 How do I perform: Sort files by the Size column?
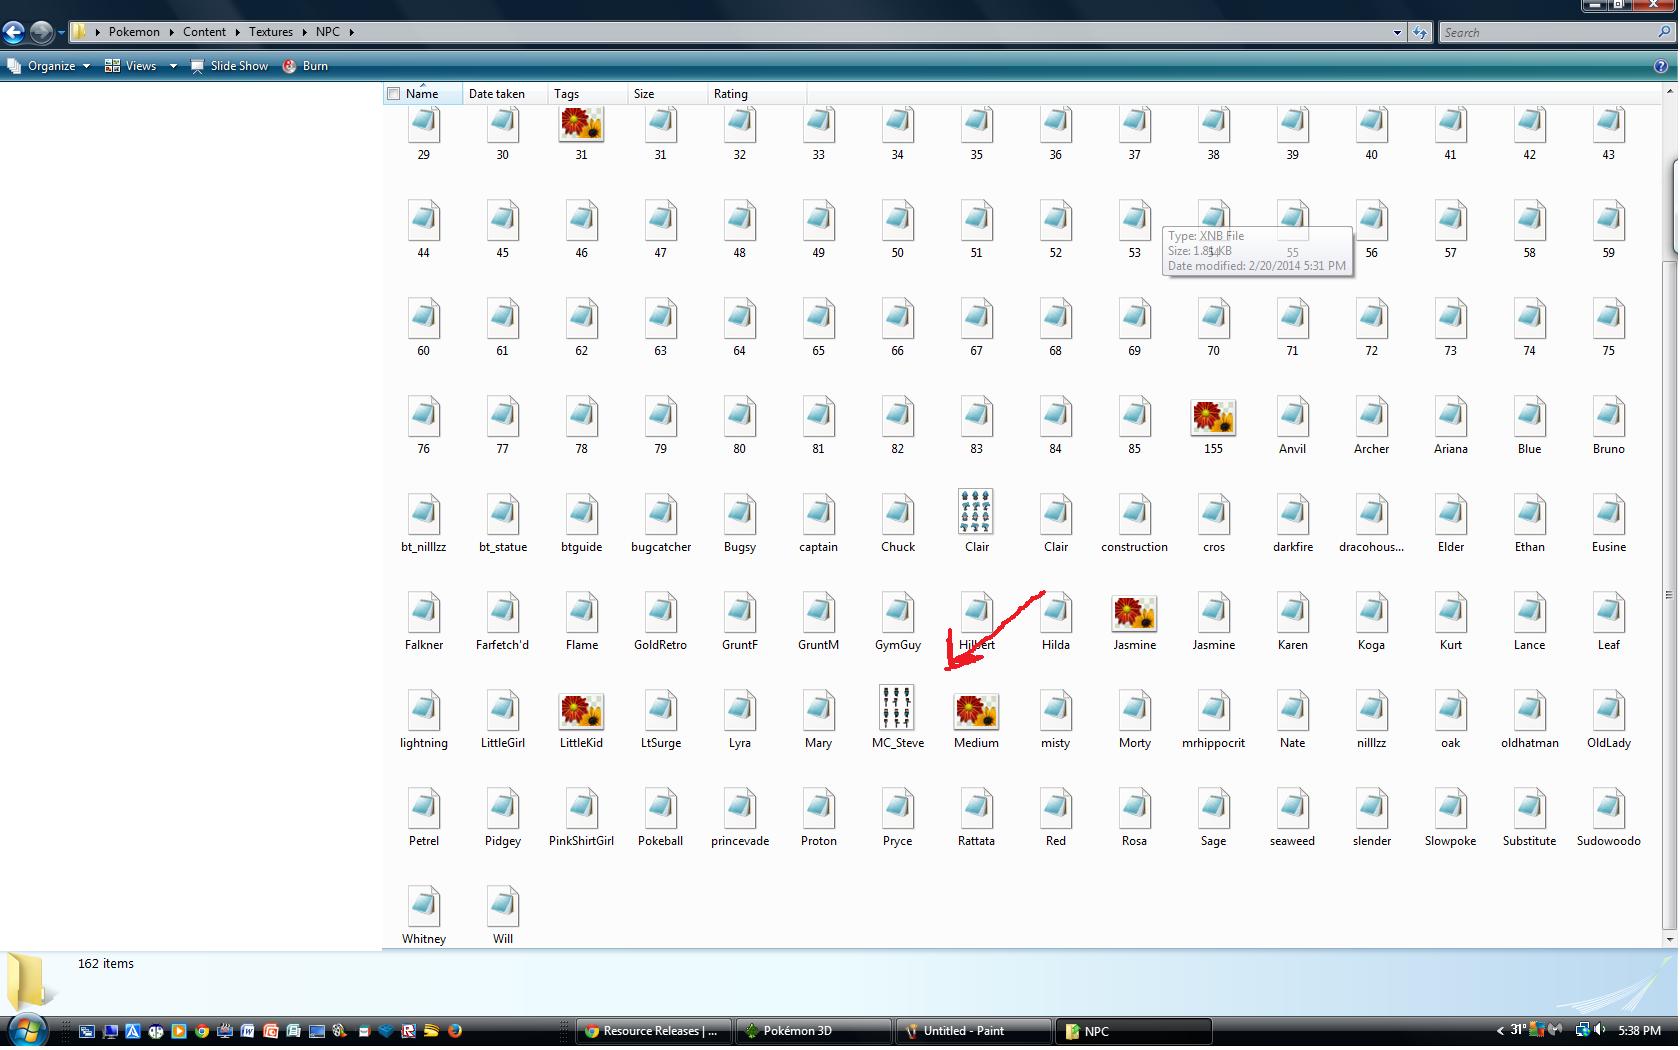point(668,94)
